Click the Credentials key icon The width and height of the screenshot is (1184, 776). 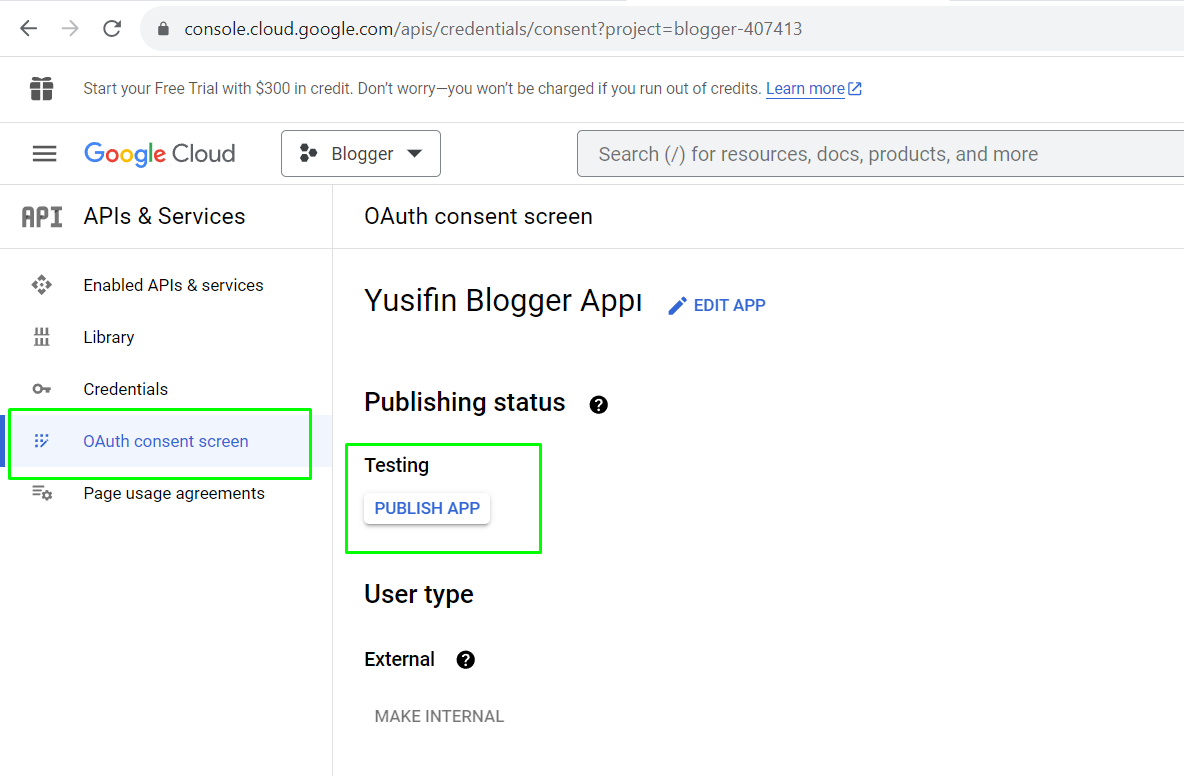coord(42,389)
